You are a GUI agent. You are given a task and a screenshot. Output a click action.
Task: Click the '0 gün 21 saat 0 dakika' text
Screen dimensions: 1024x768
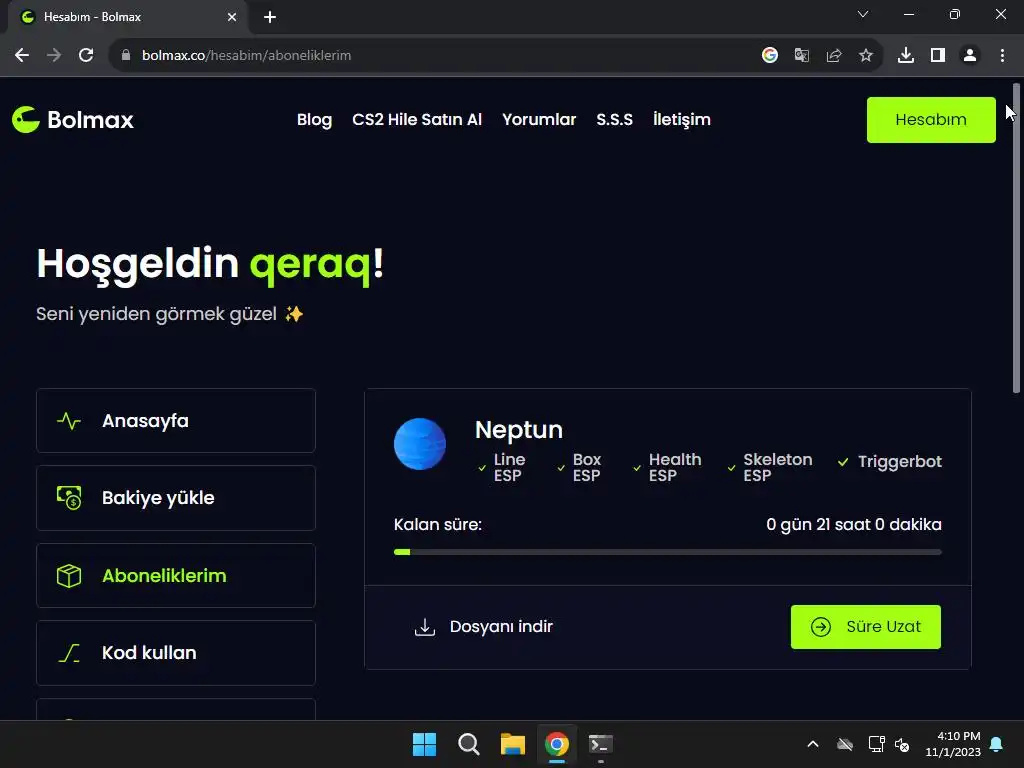tap(854, 524)
